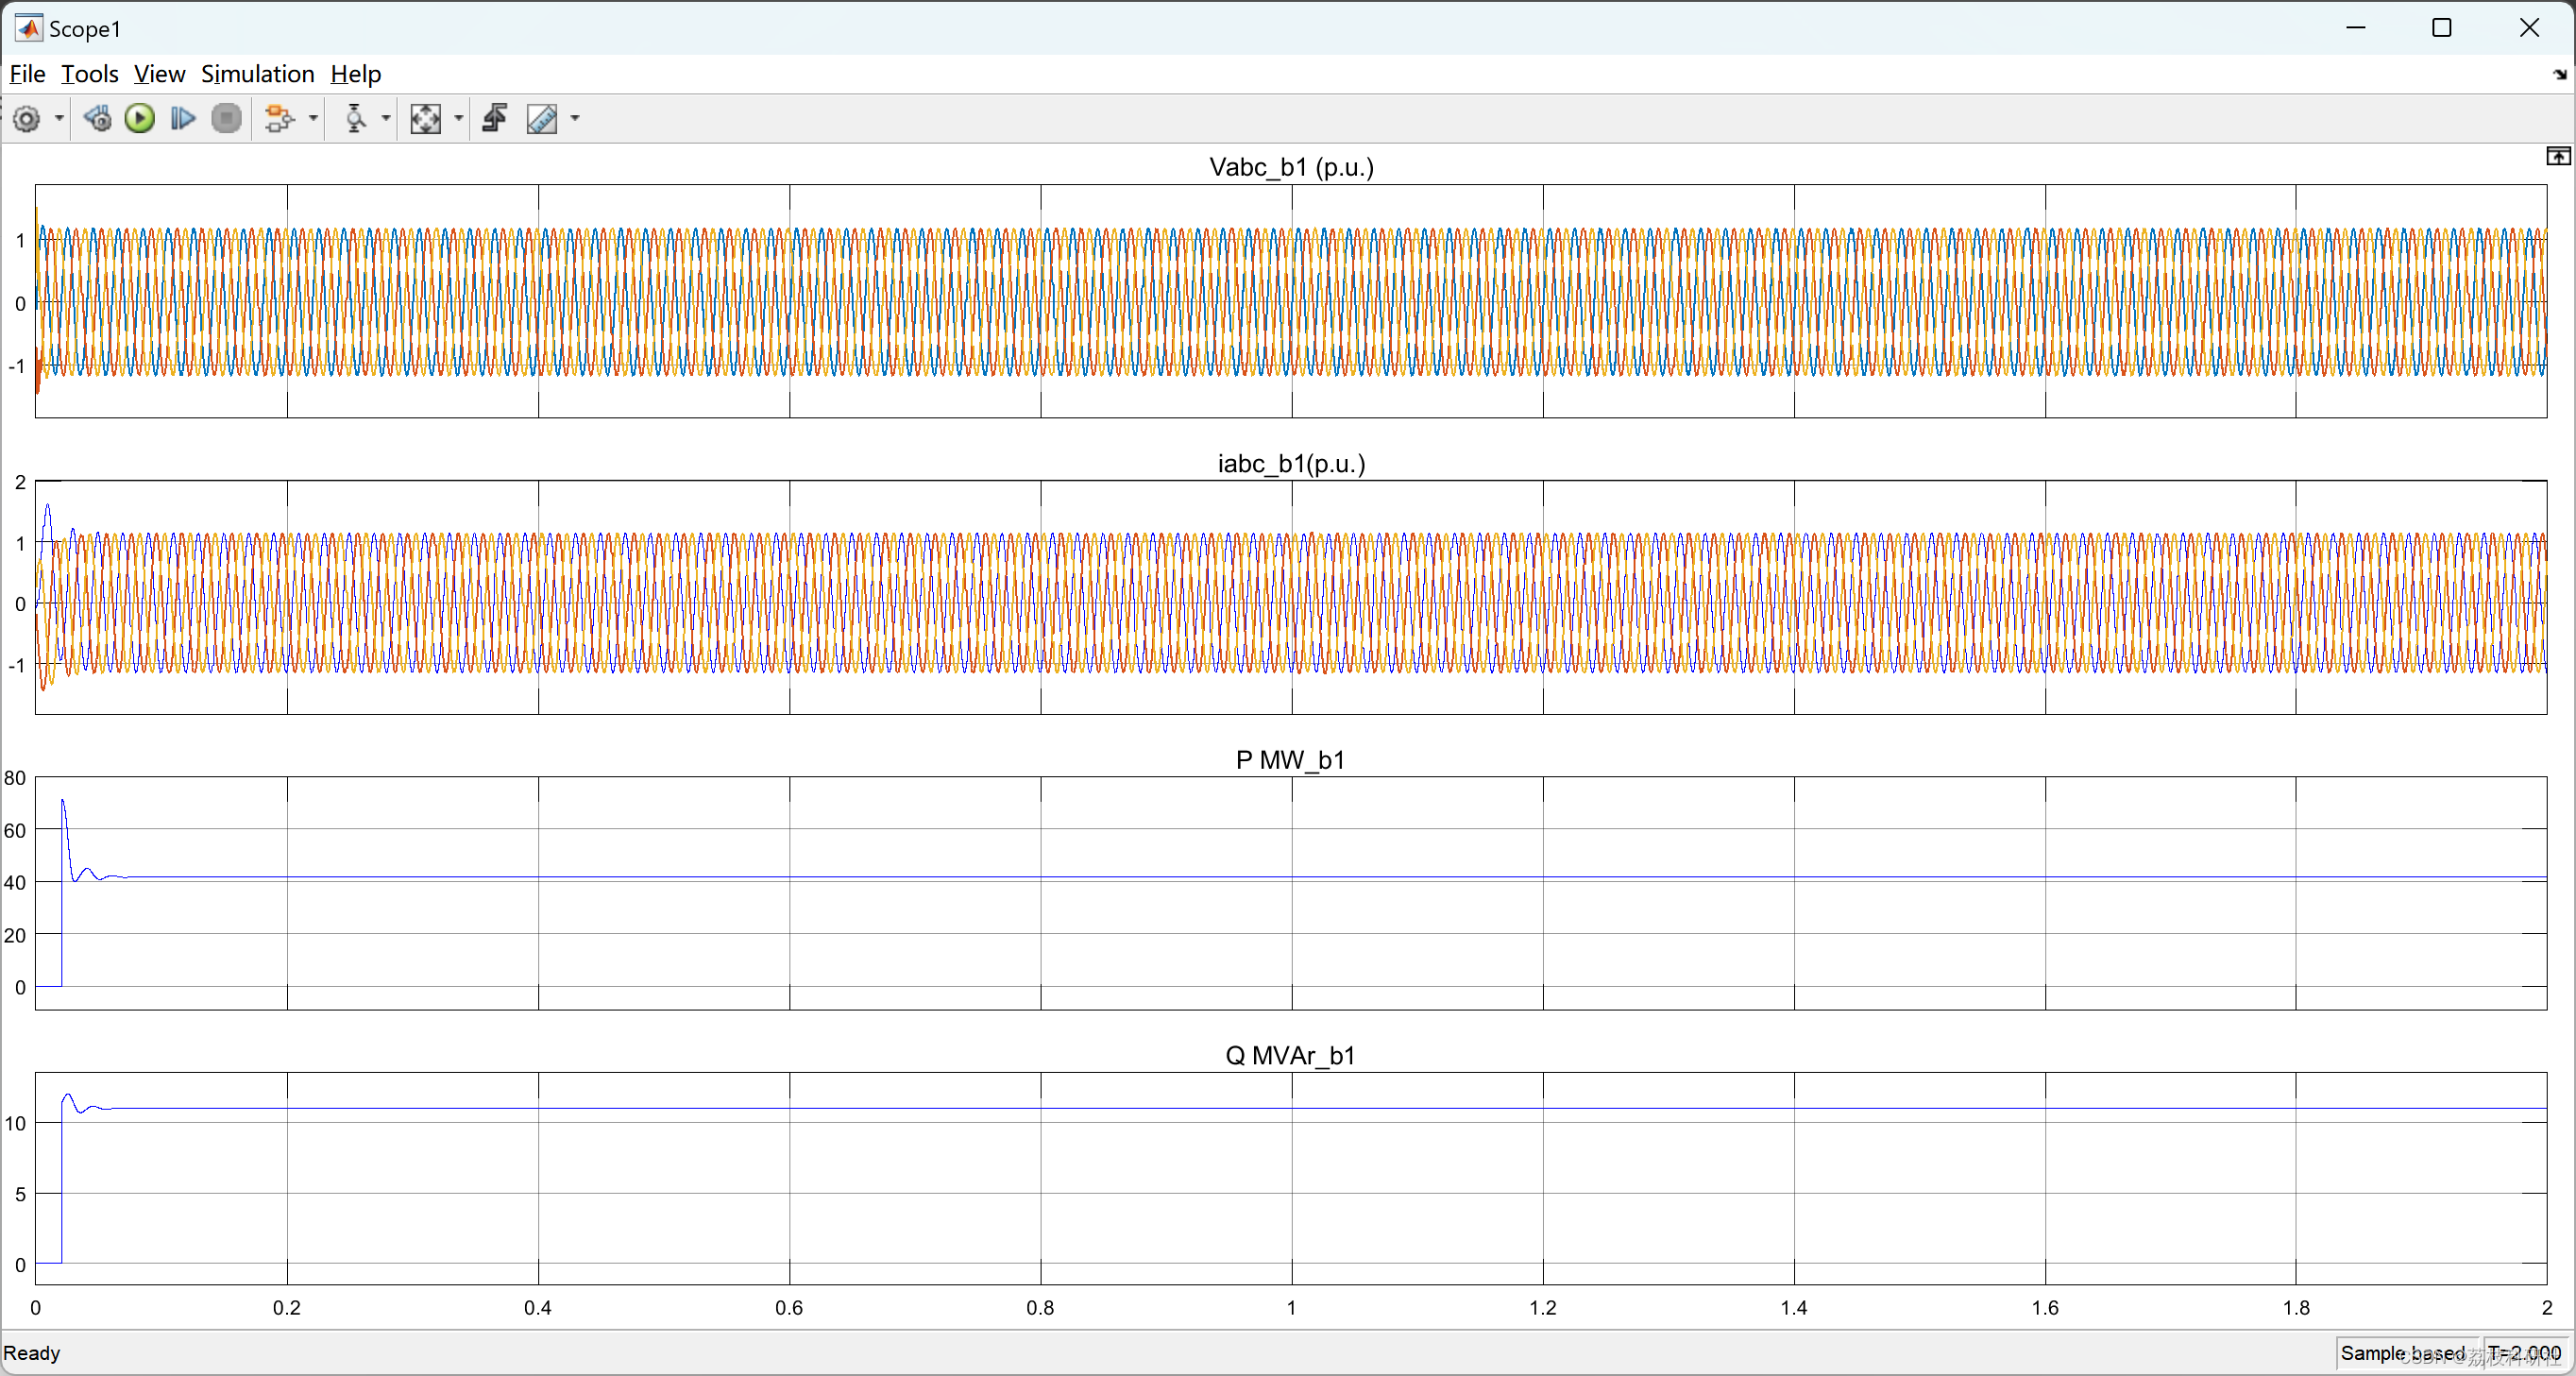Run the simulation with the play icon
2576x1376 pixels.
[139, 119]
